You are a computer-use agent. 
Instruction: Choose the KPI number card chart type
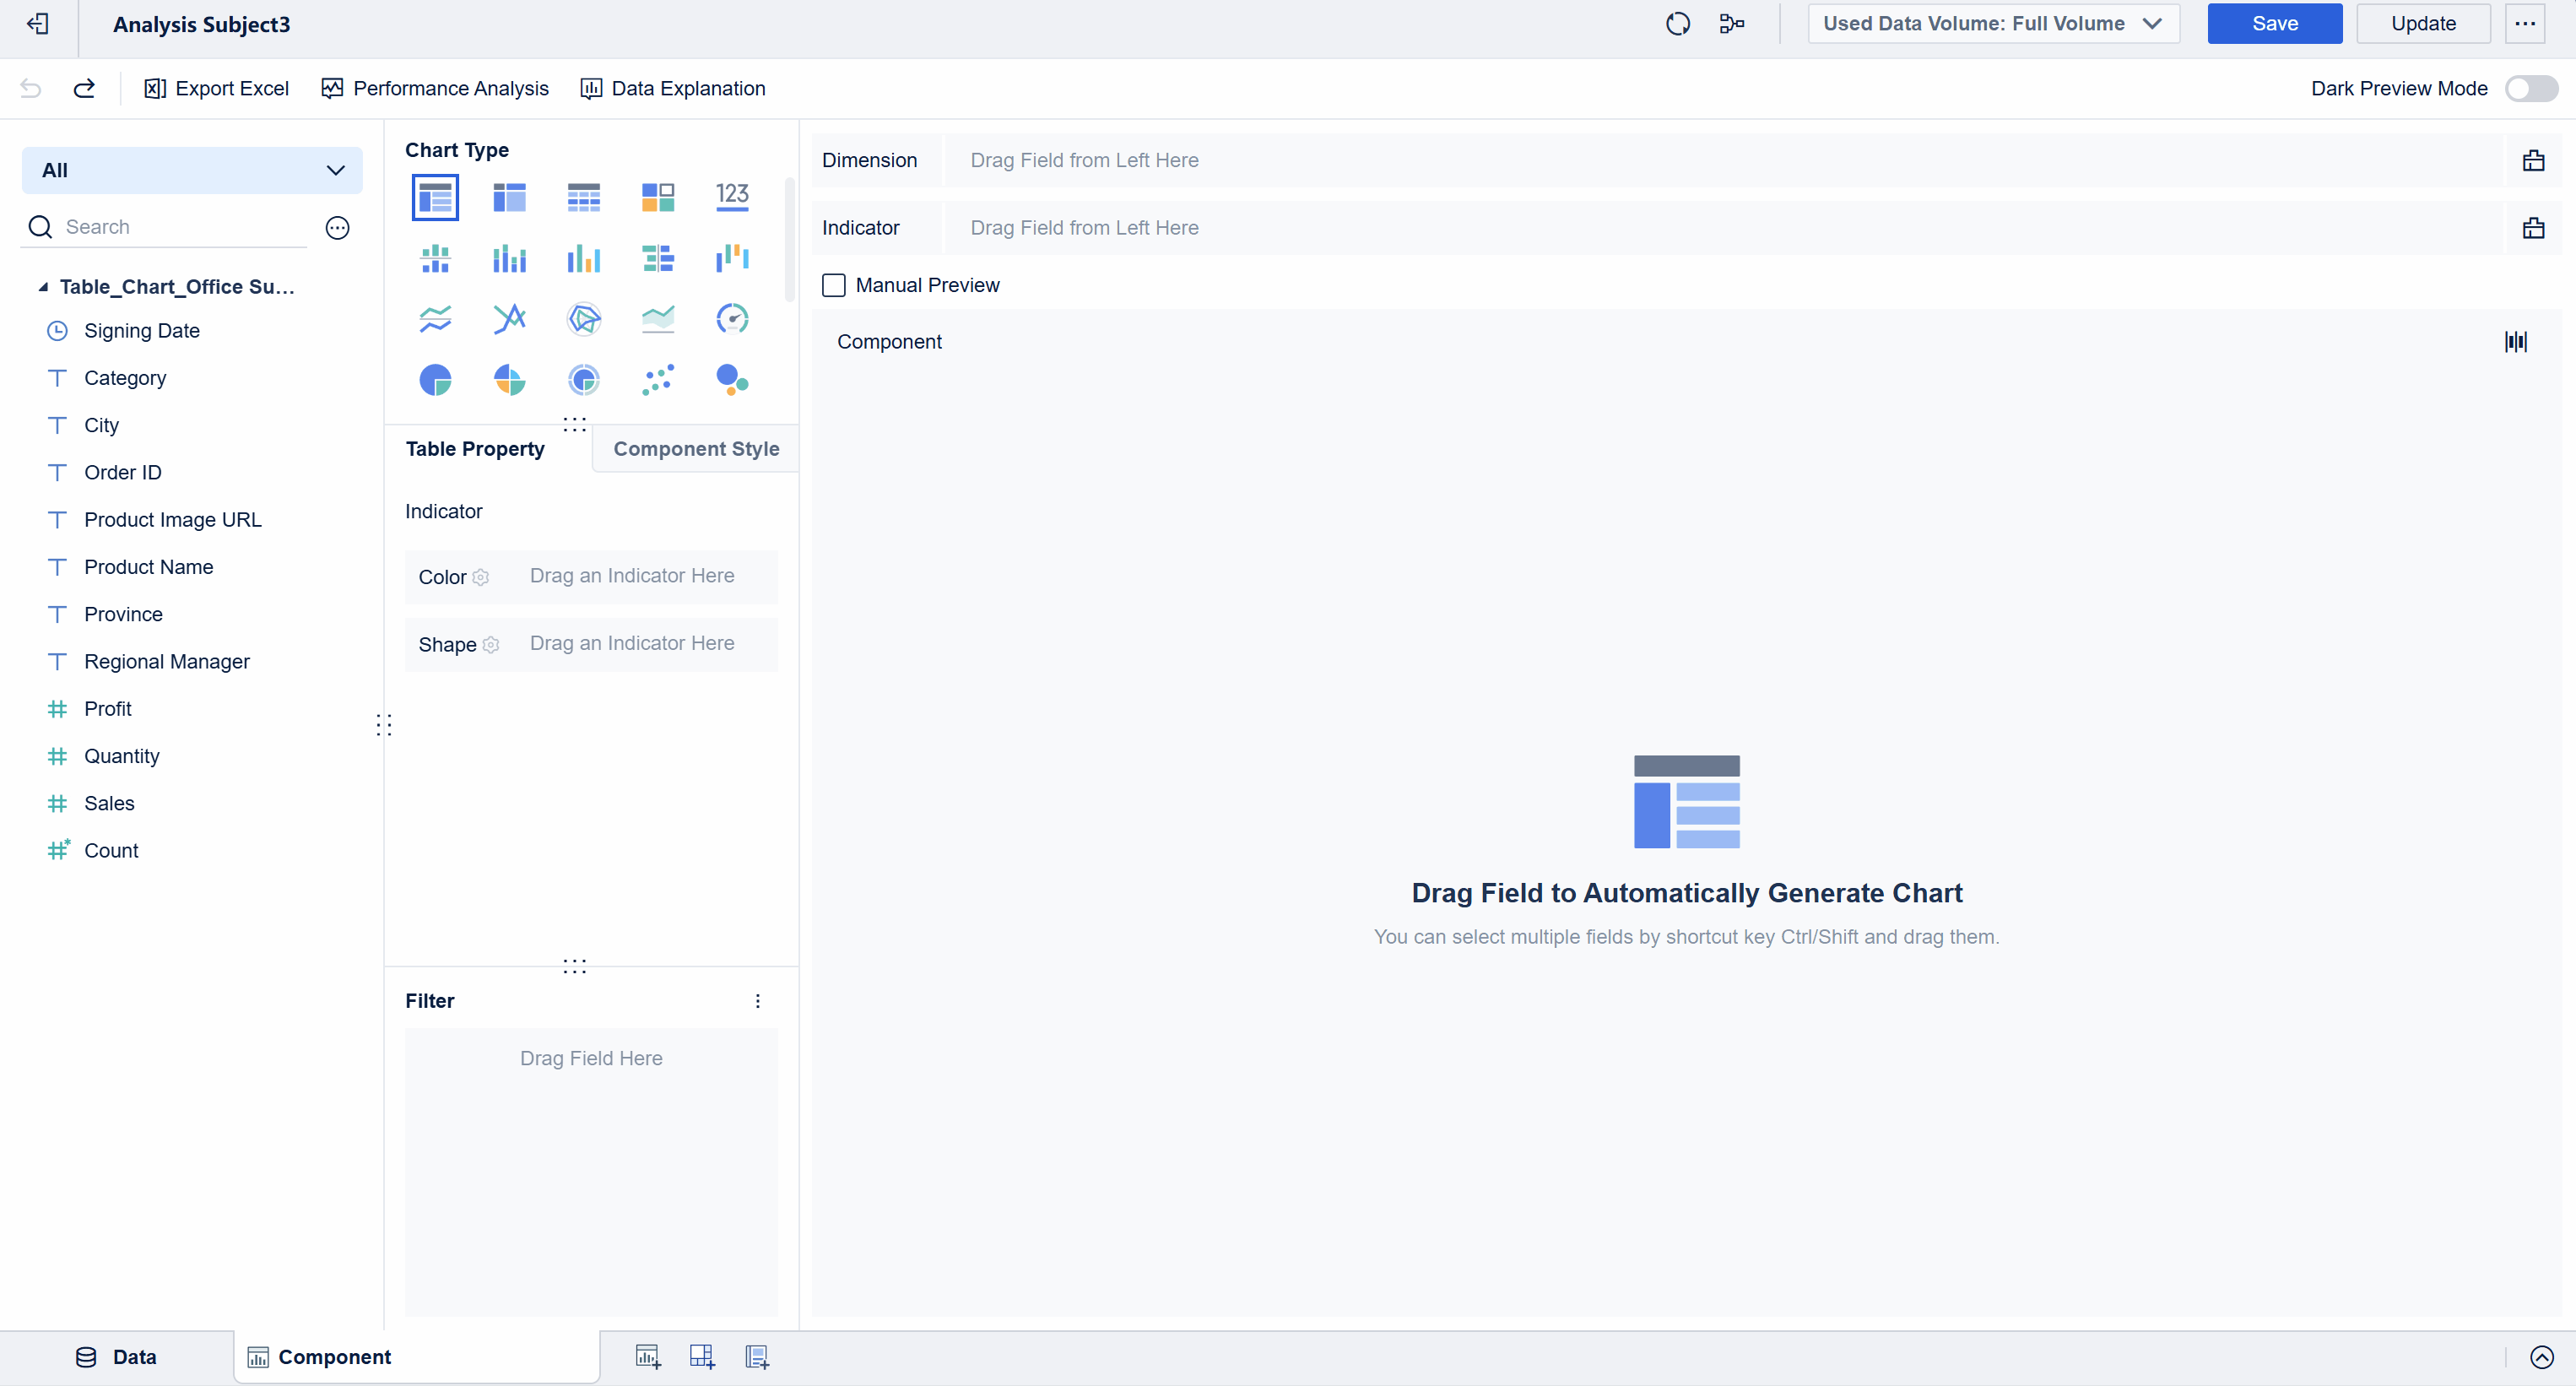click(x=732, y=197)
